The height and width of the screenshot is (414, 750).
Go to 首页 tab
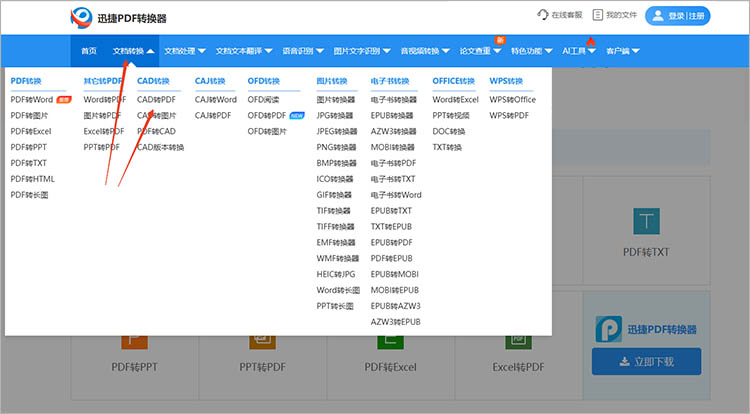point(88,51)
